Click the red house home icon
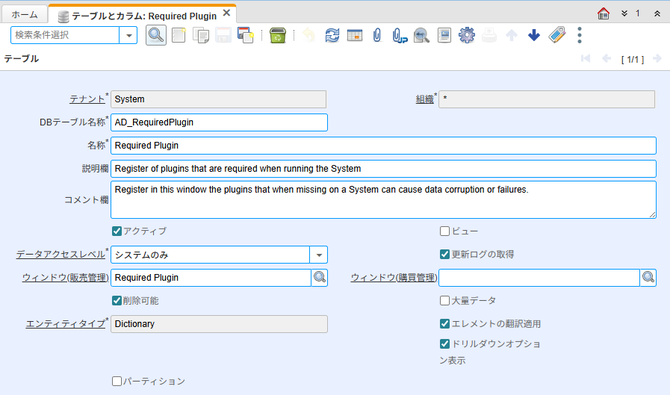This screenshot has height=395, width=670. [603, 14]
